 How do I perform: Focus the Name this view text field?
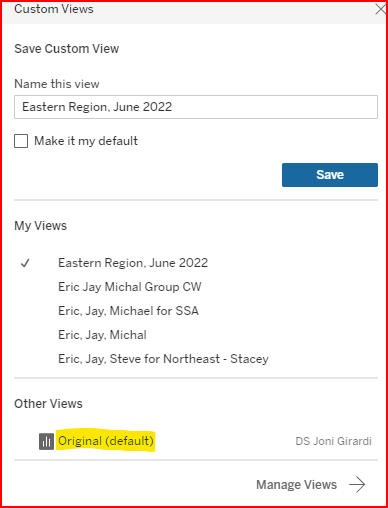[x=196, y=107]
